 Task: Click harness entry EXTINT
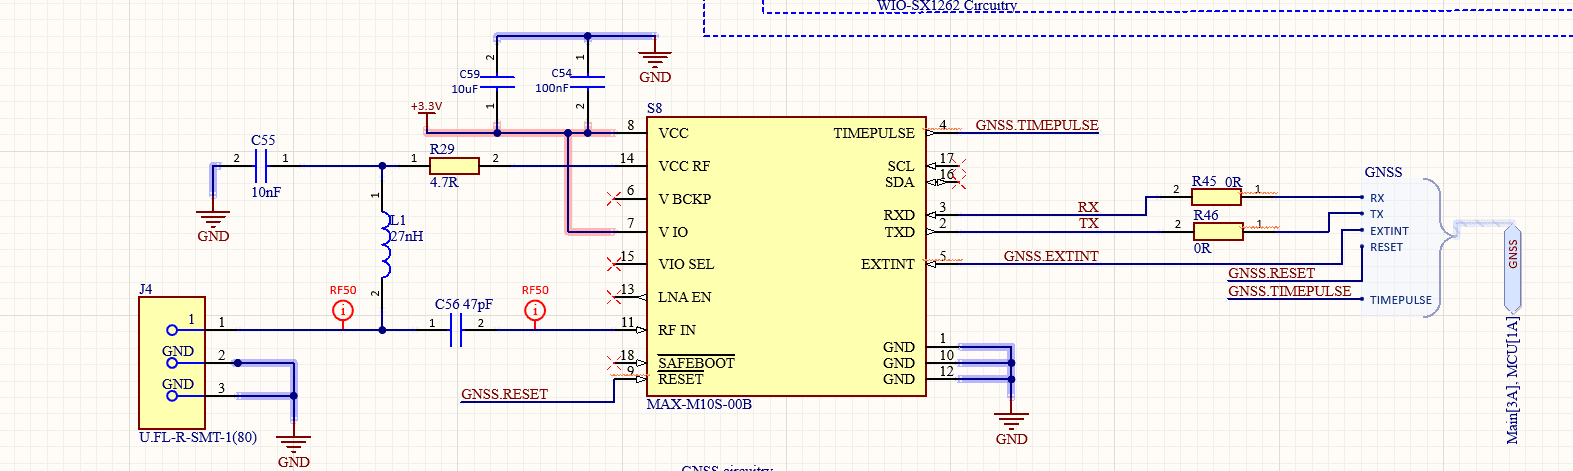pyautogui.click(x=1389, y=231)
